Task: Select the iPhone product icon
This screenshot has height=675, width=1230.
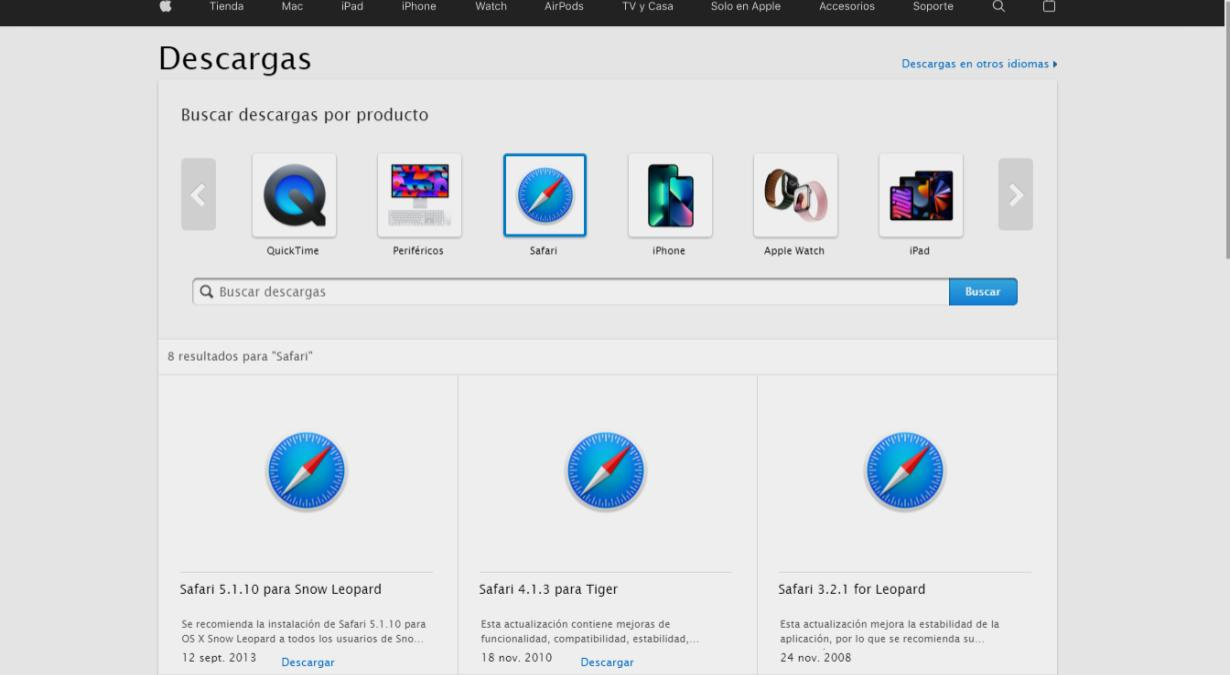Action: click(670, 195)
